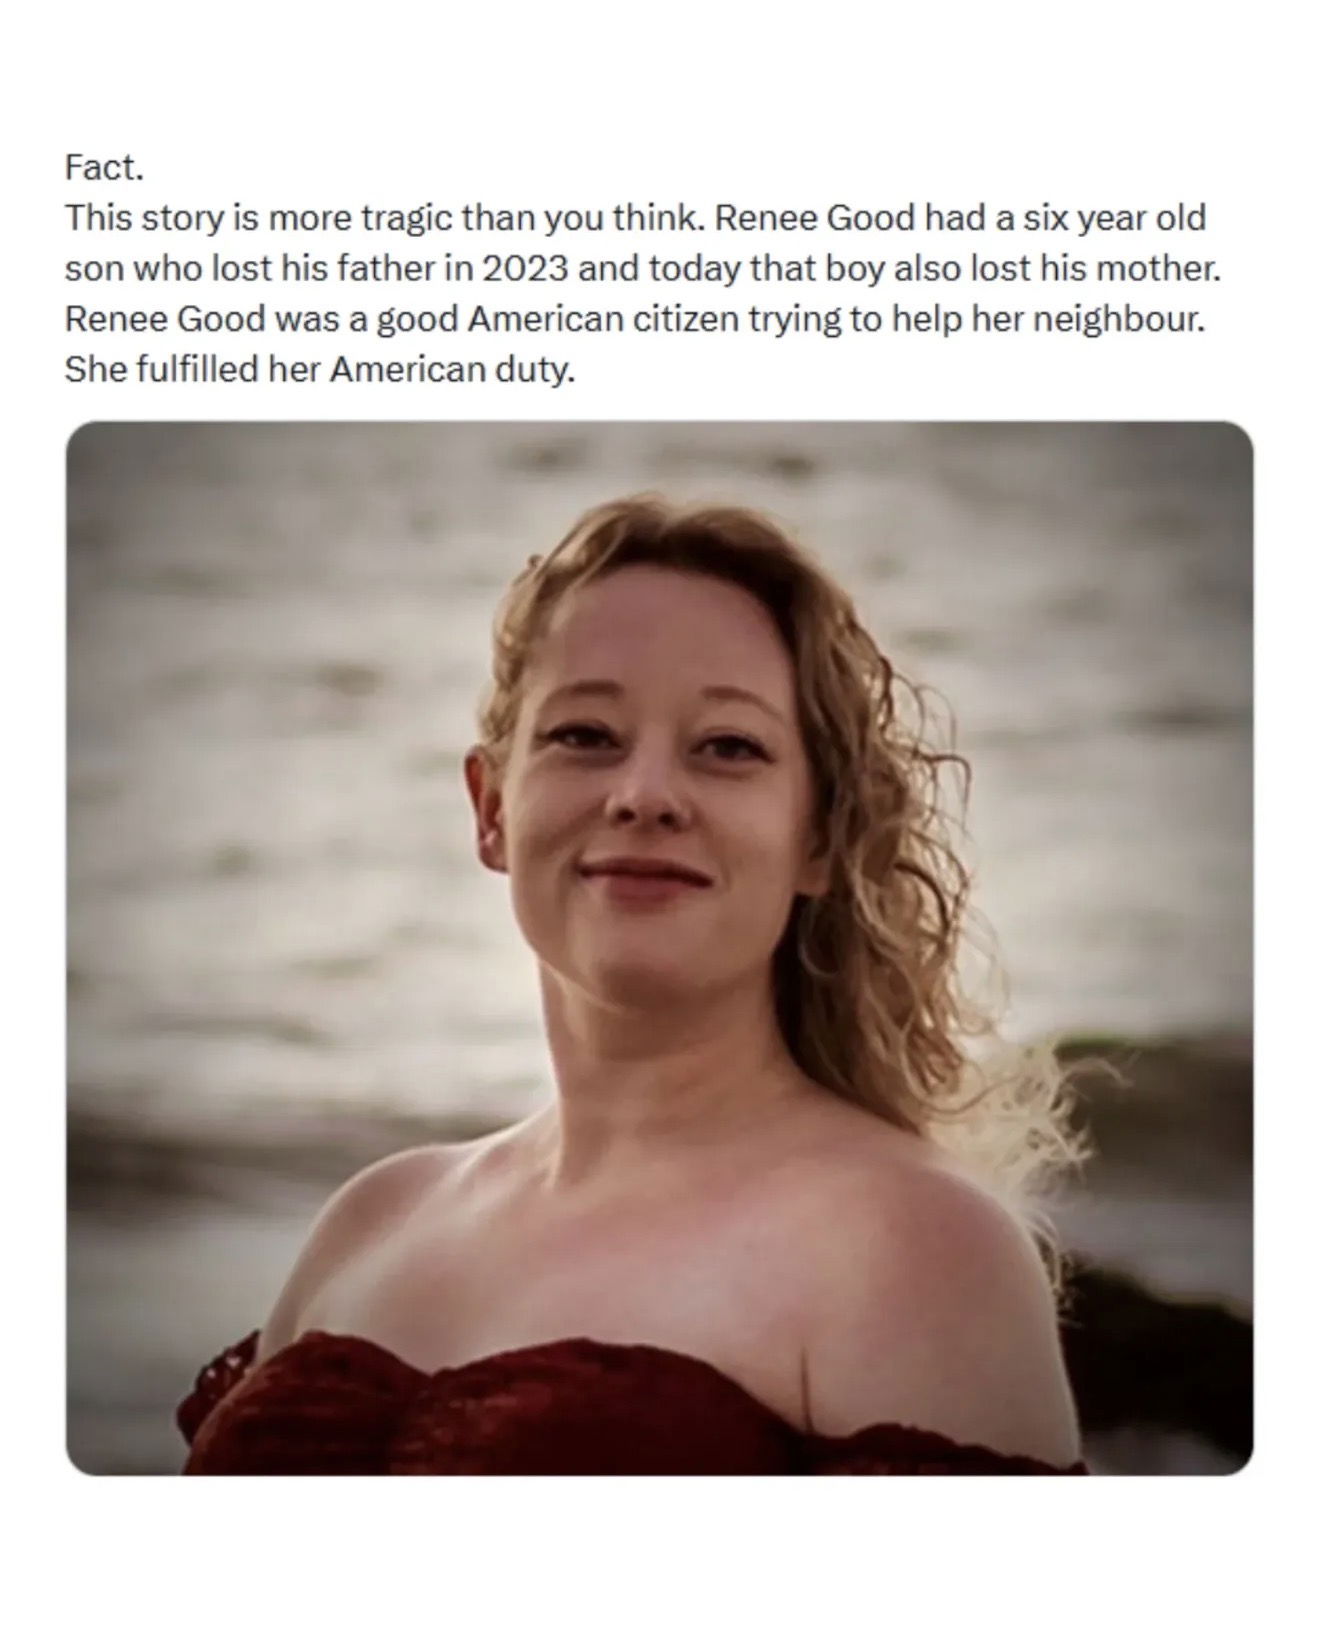Click the word "today" in the post
The width and height of the screenshot is (1320, 1626).
[x=692, y=269]
